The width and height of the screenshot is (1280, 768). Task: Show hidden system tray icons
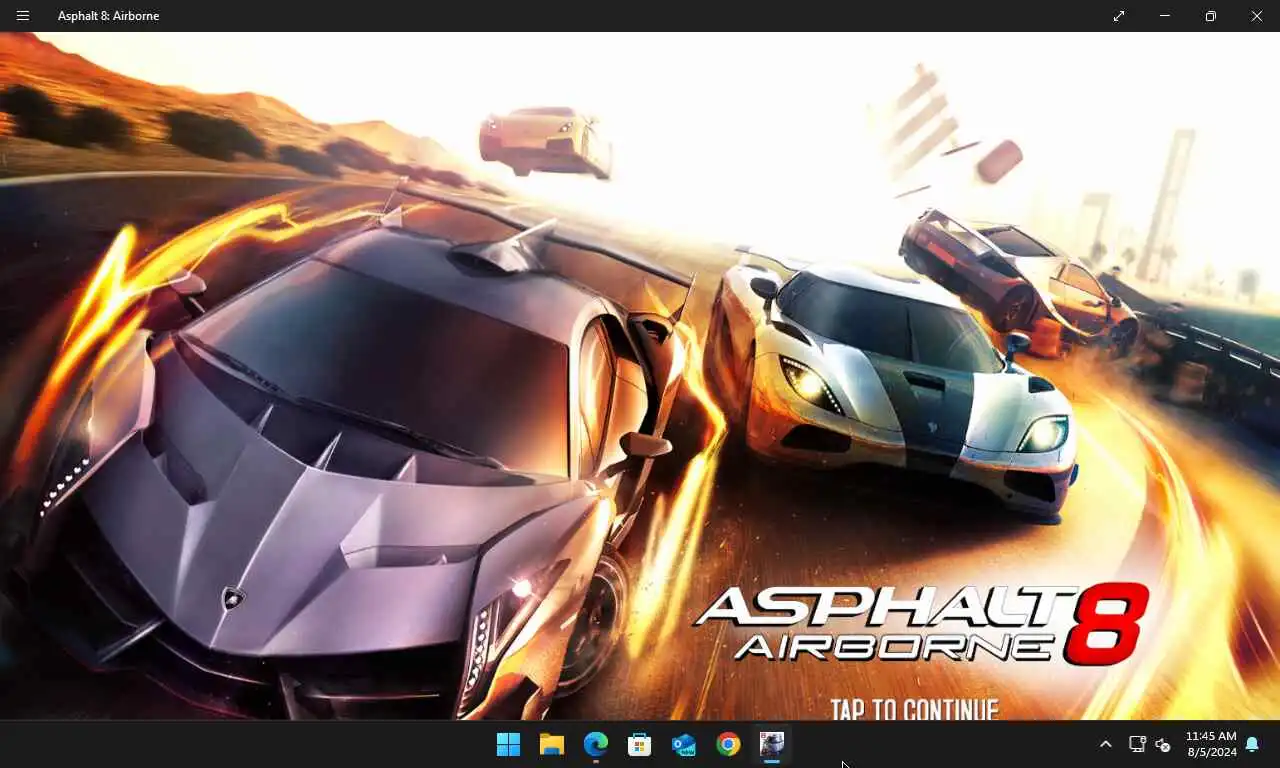(x=1105, y=744)
